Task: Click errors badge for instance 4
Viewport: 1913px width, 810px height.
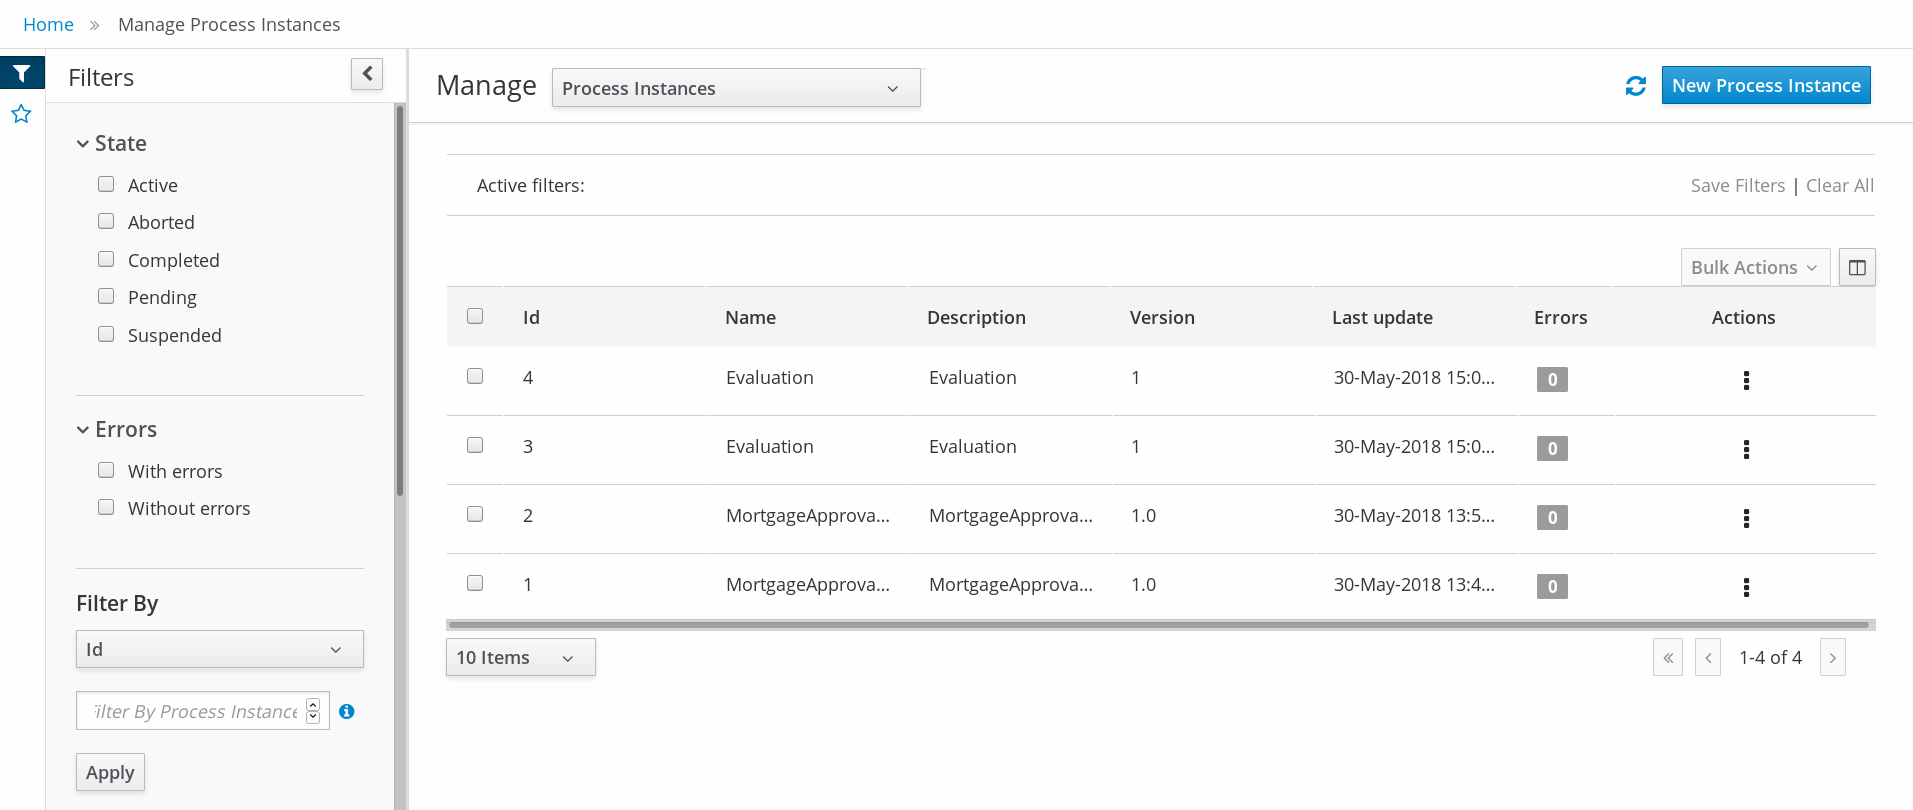Action: pyautogui.click(x=1552, y=380)
